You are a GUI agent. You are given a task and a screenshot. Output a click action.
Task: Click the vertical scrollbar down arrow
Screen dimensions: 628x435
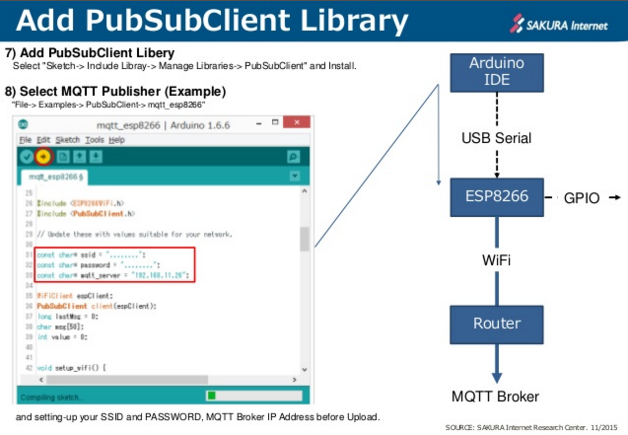point(304,369)
